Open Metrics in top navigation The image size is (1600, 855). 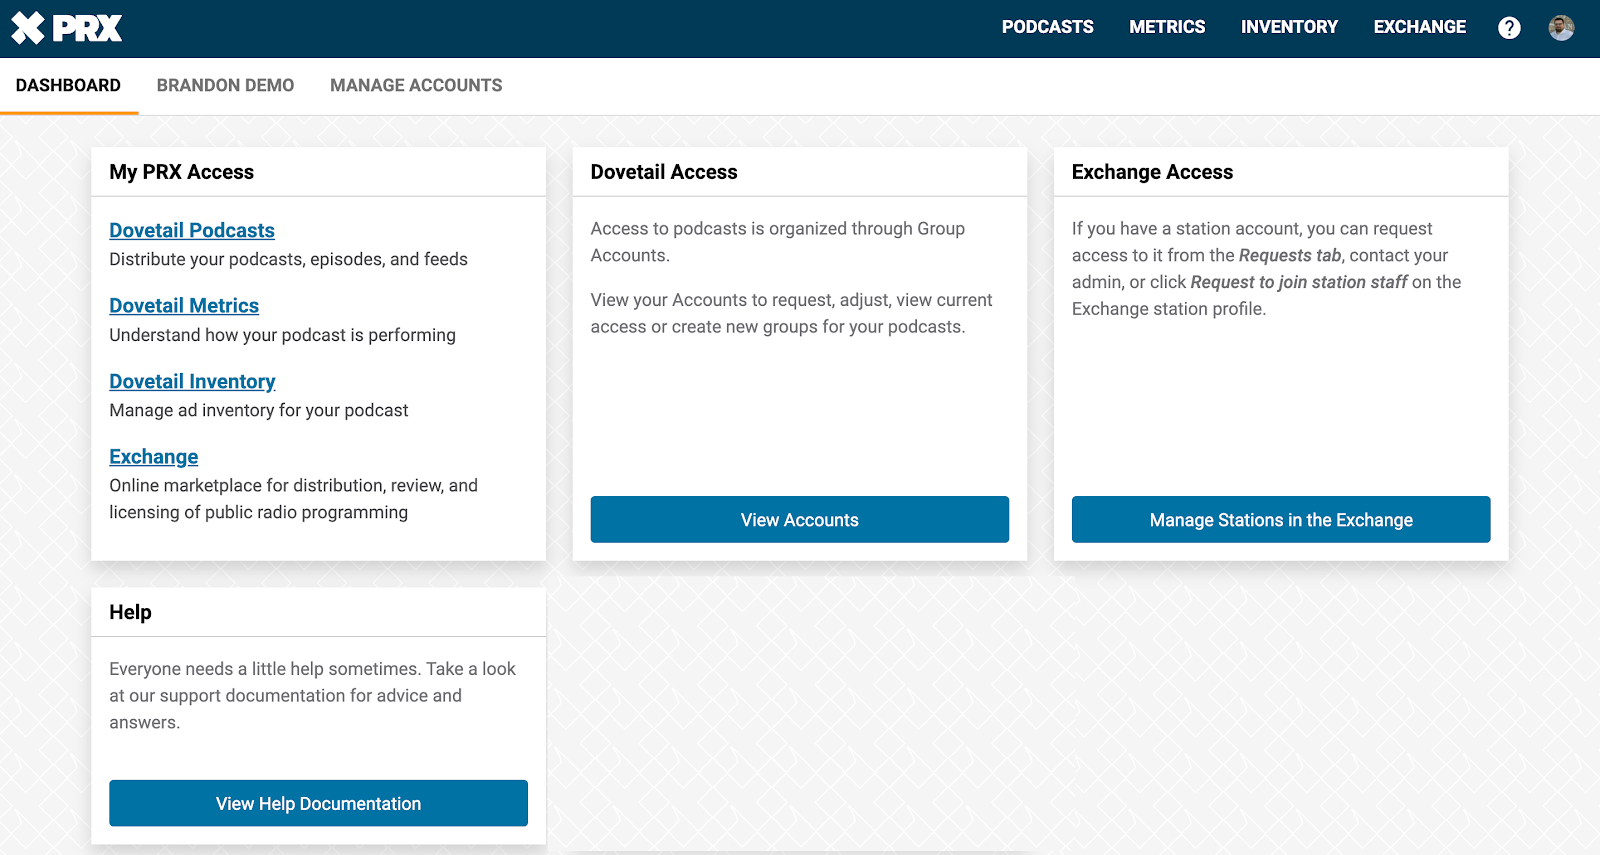[x=1167, y=27]
